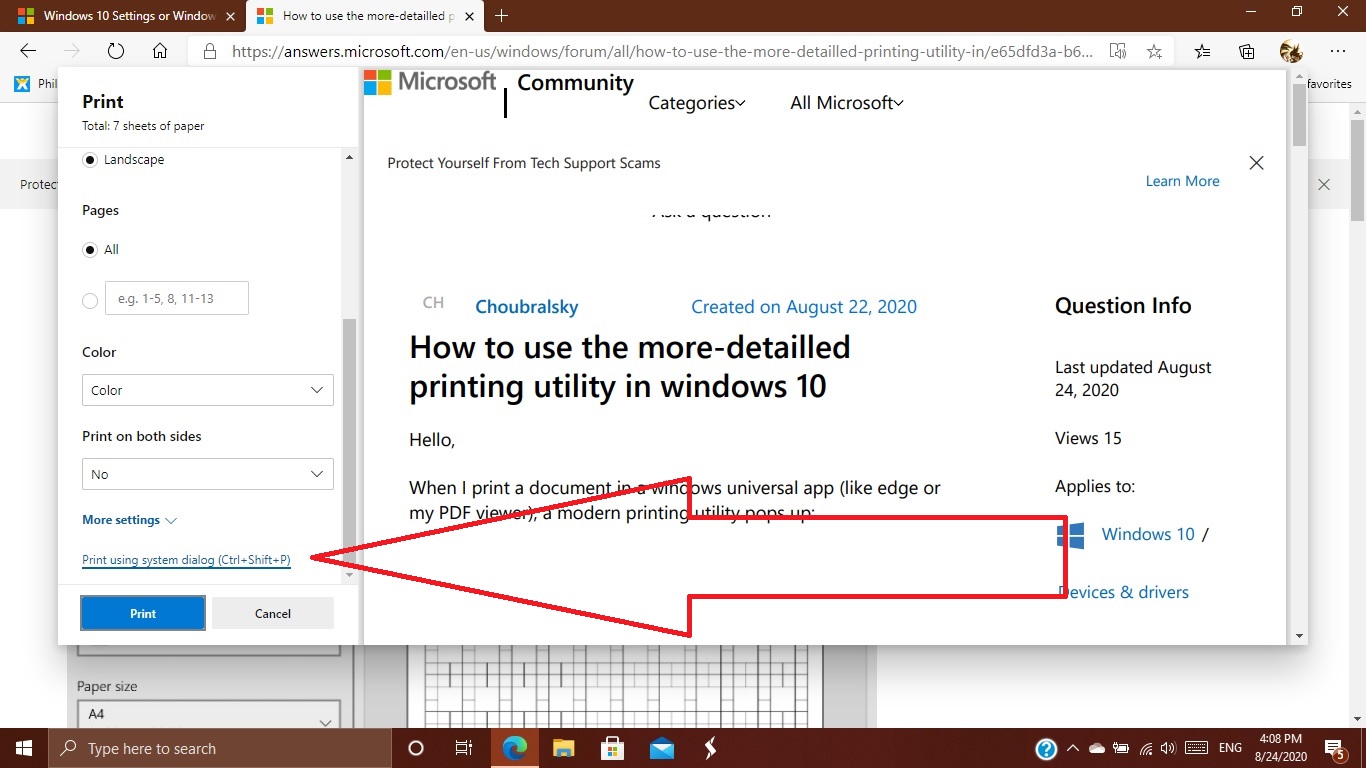Open the Choubralsky author profile link
The height and width of the screenshot is (768, 1366).
[527, 307]
